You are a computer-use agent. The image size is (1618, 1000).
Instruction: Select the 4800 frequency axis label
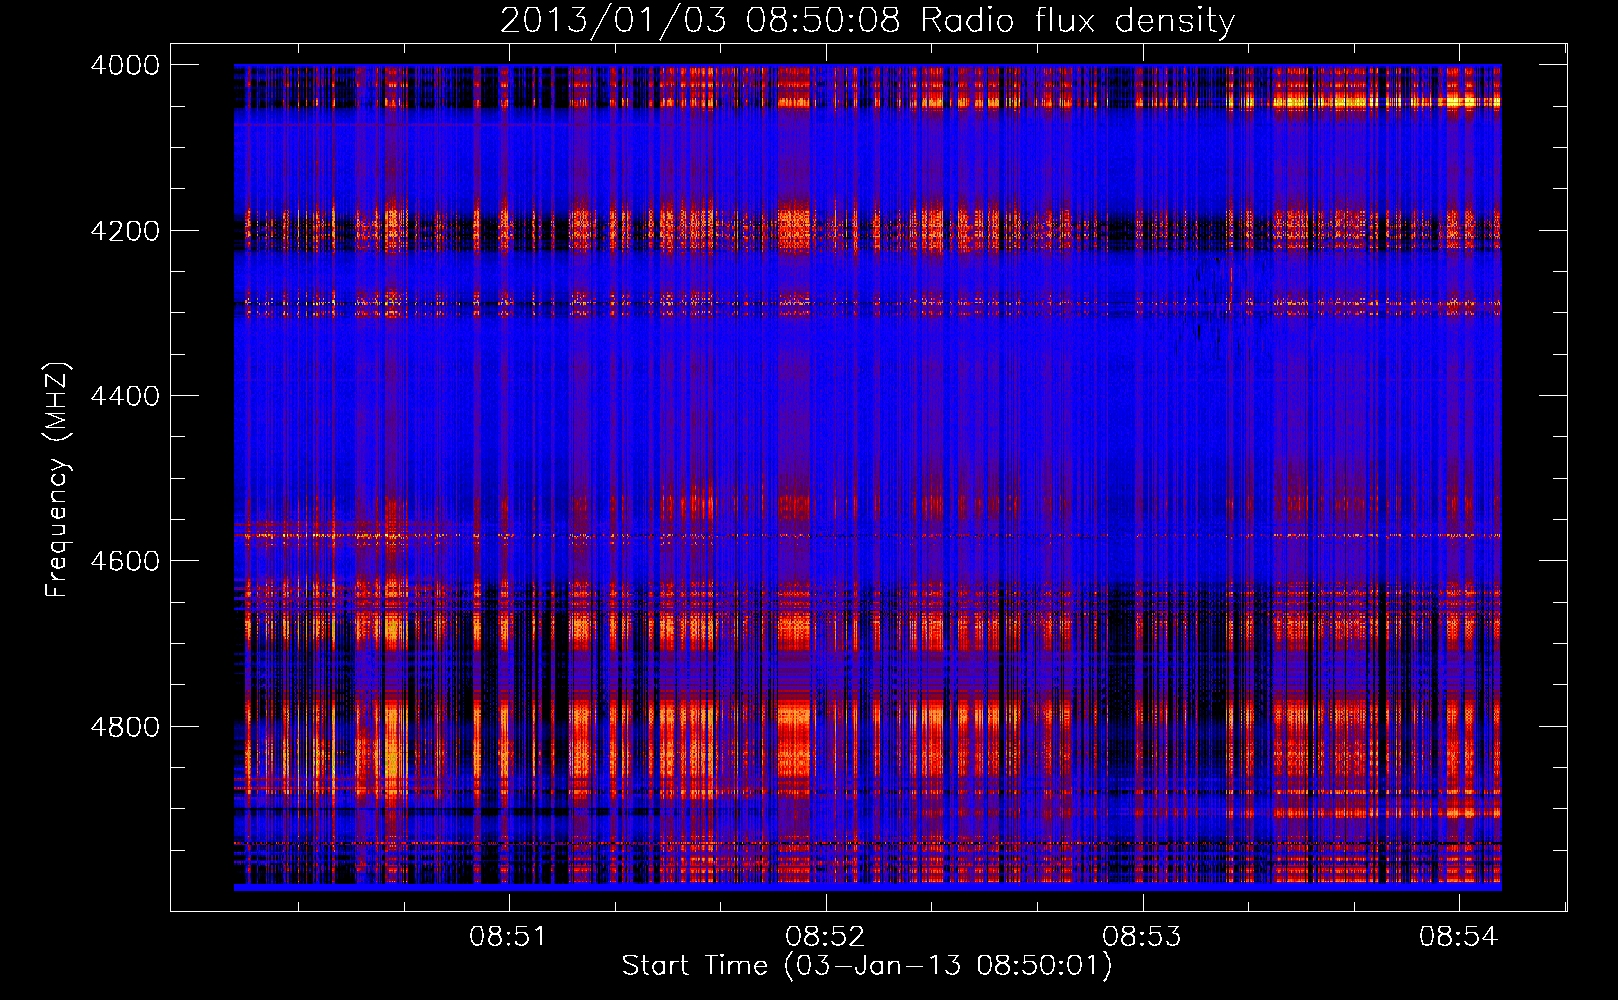(x=125, y=727)
